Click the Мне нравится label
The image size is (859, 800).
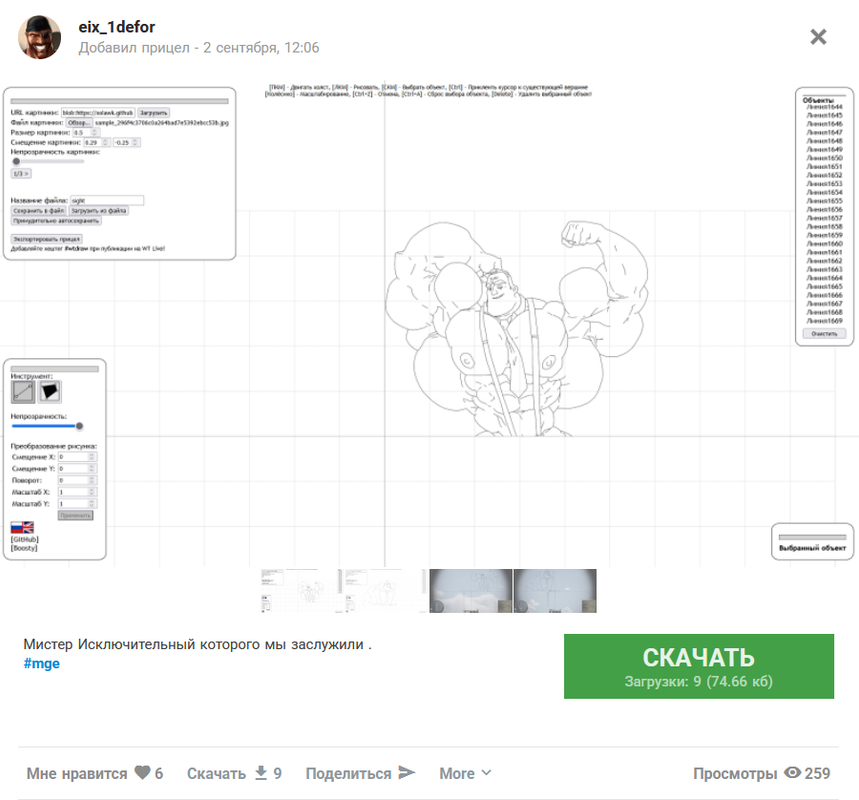tap(77, 773)
